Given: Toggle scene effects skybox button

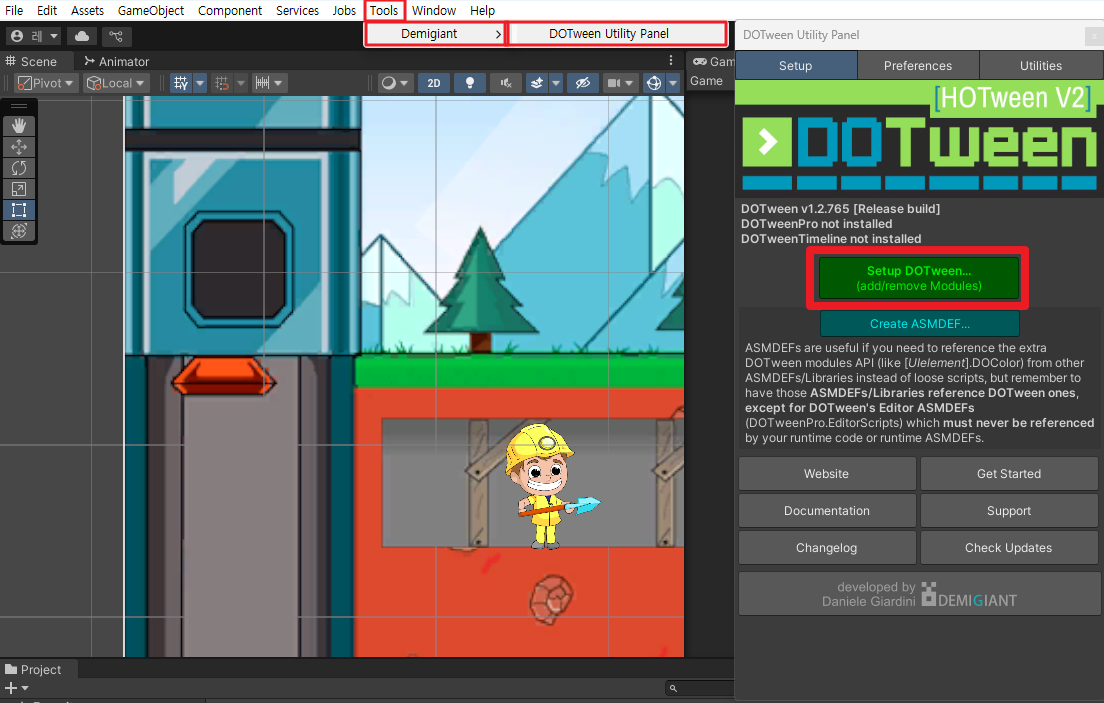Looking at the screenshot, I should [x=537, y=83].
